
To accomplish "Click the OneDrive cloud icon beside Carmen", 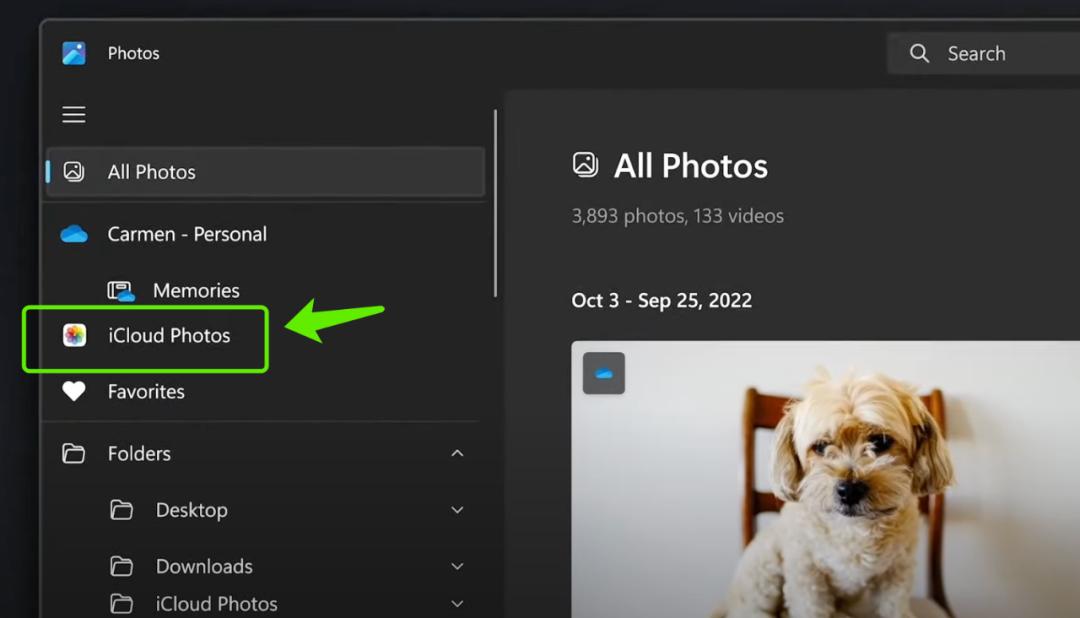I will click(74, 234).
